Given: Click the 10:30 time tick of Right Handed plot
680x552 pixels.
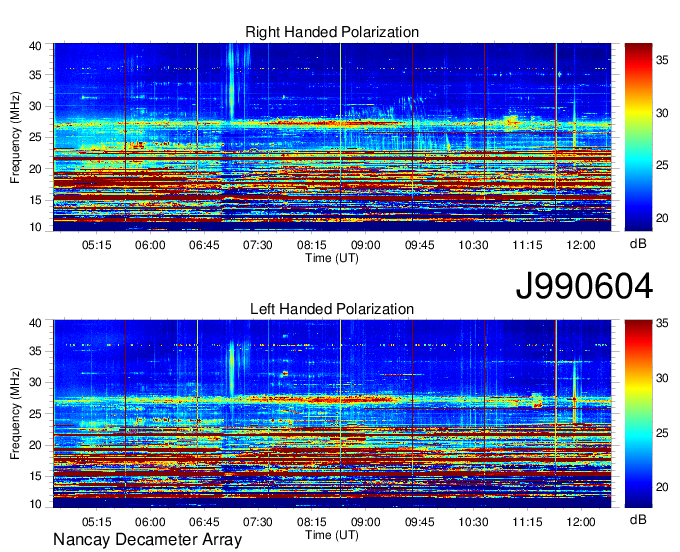Looking at the screenshot, I should tap(473, 245).
